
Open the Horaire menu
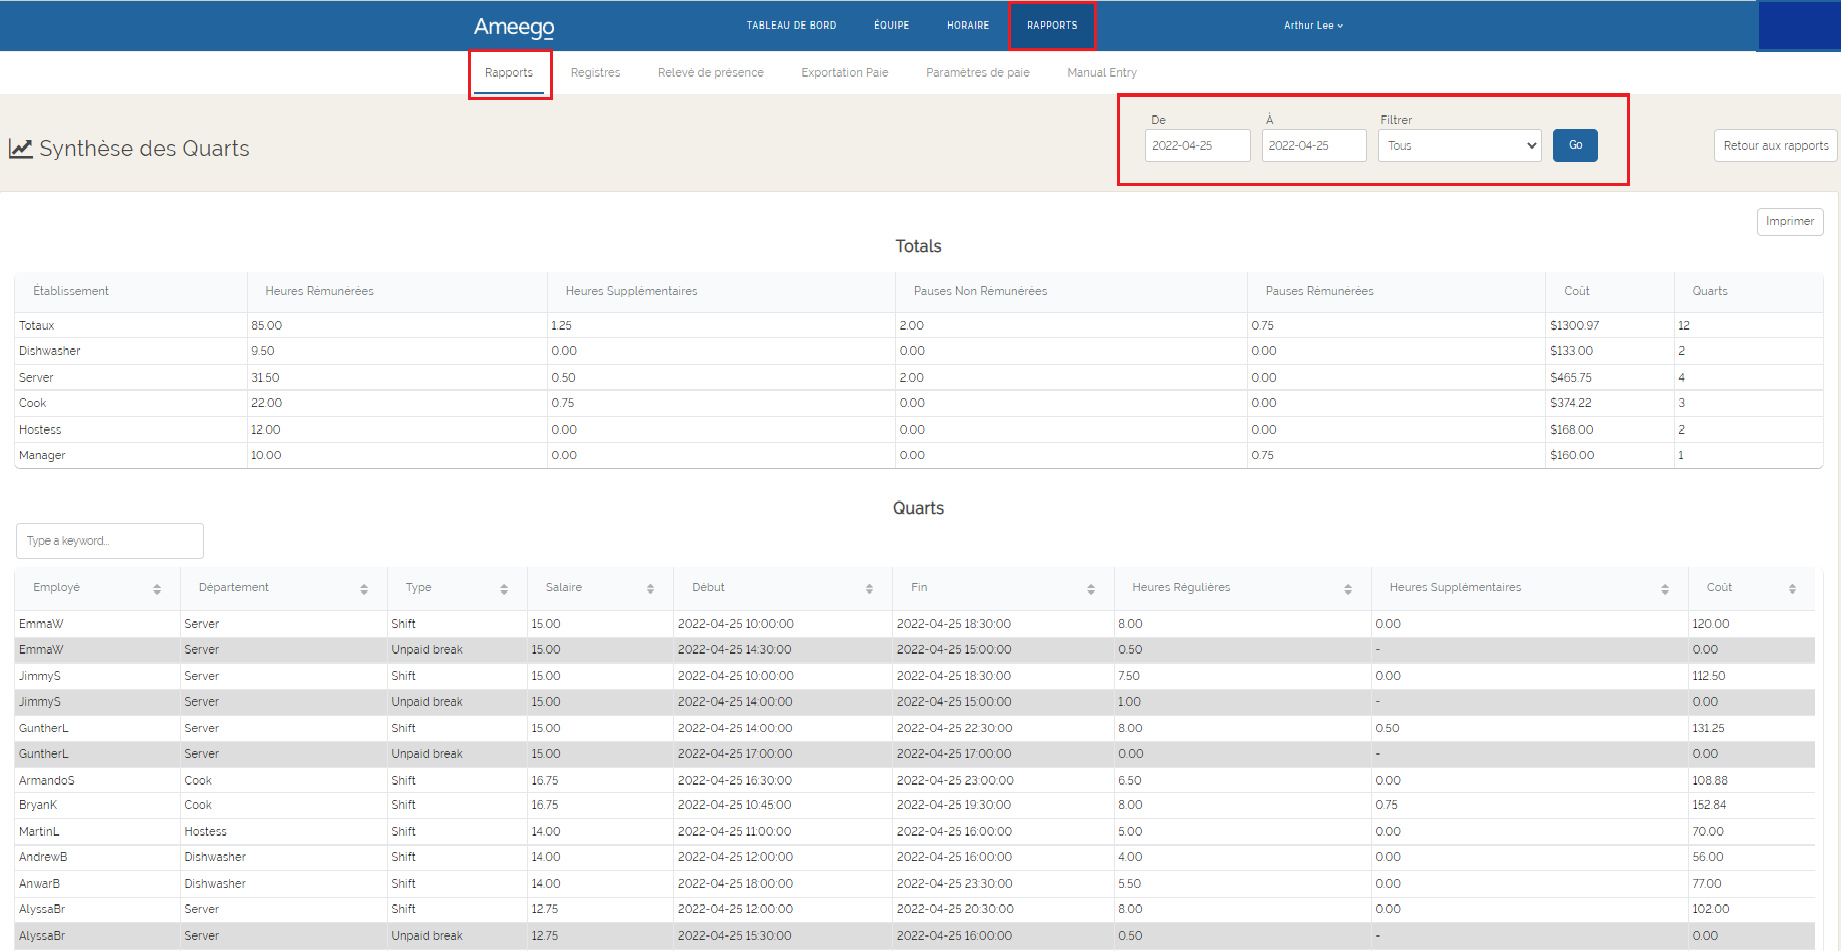(967, 26)
